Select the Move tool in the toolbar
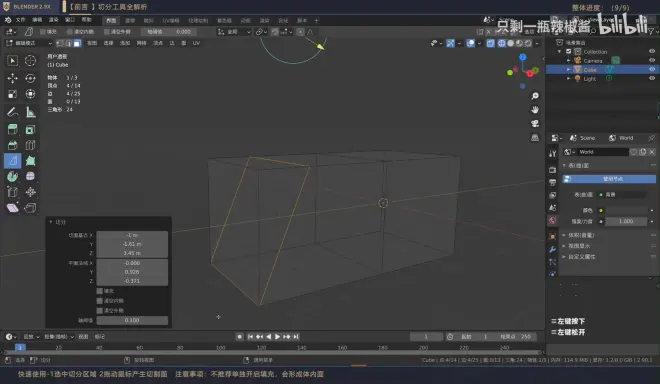Image resolution: width=660 pixels, height=384 pixels. click(12, 78)
